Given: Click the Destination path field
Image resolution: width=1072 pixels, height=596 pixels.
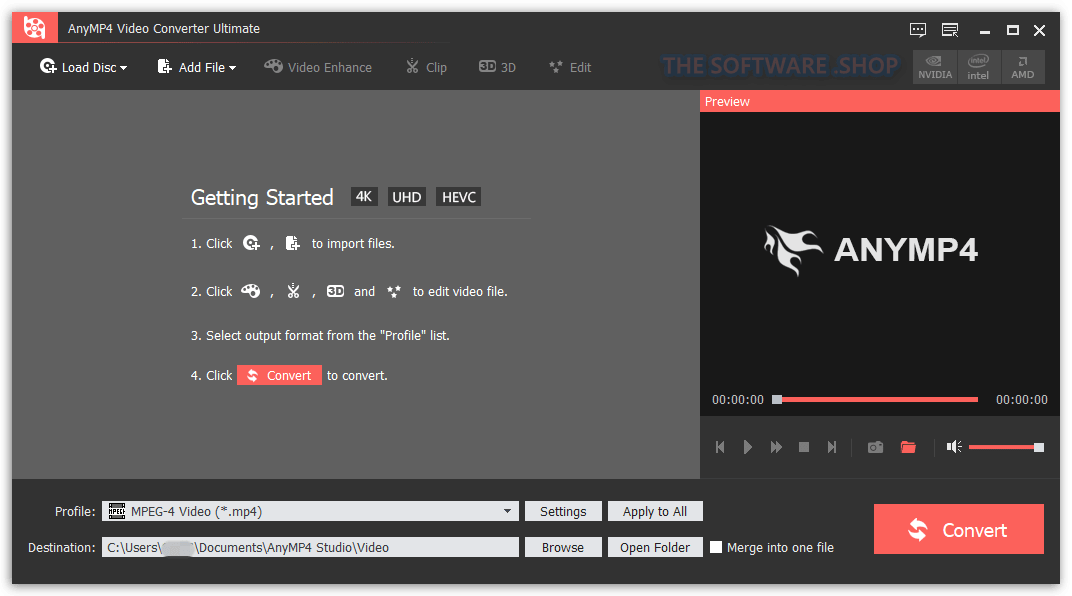Looking at the screenshot, I should point(310,547).
